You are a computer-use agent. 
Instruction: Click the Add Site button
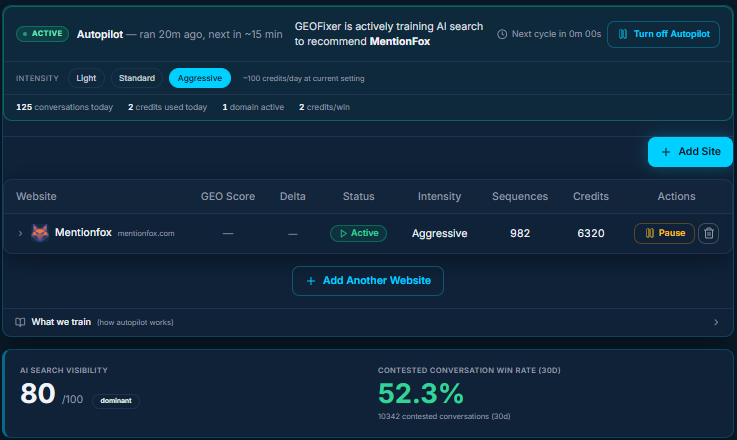click(690, 152)
